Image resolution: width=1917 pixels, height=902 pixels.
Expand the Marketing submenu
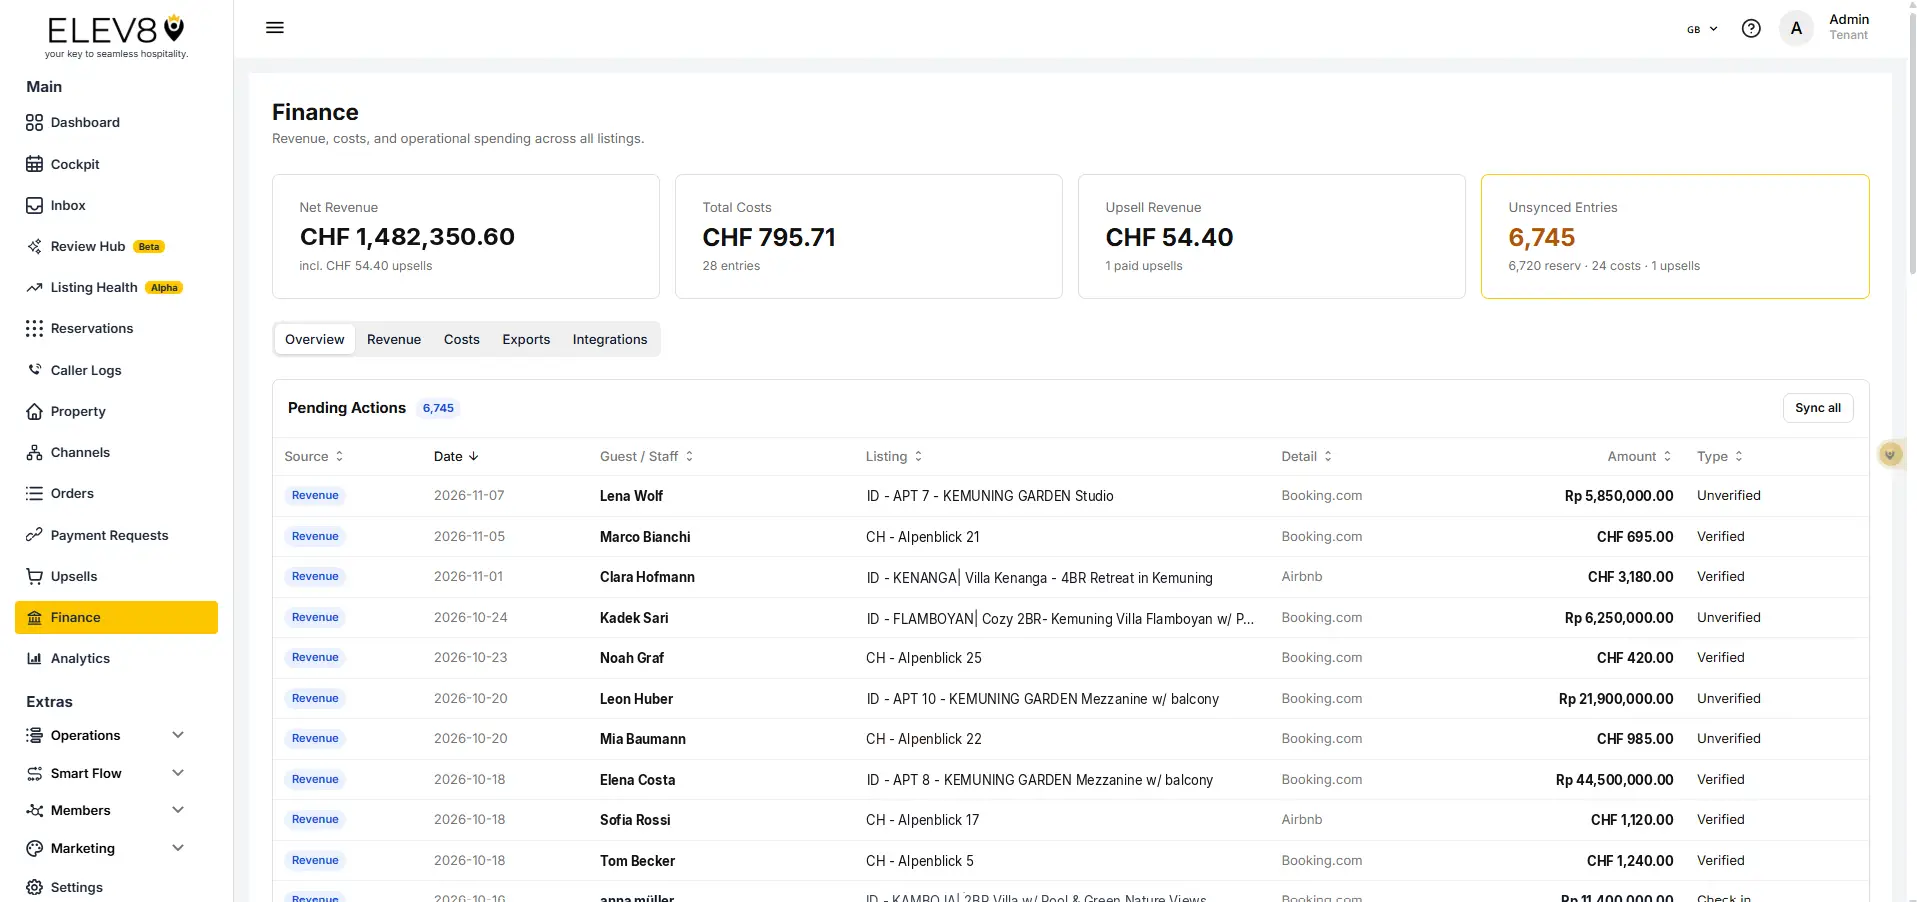[178, 848]
